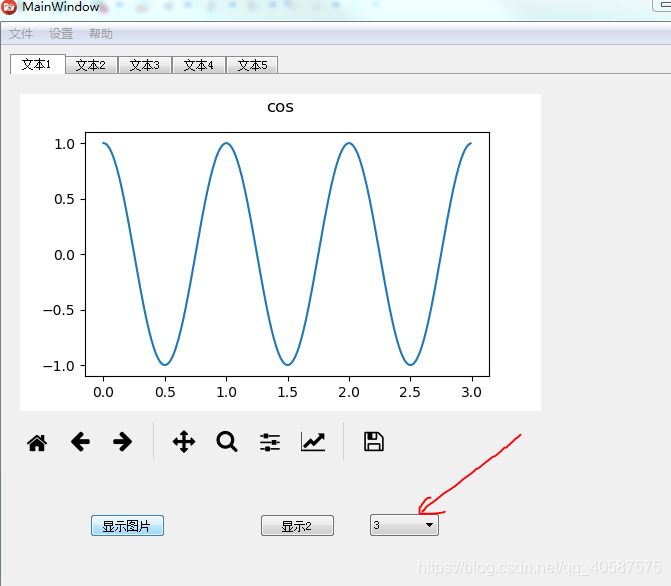The height and width of the screenshot is (586, 671).
Task: Click the x-axis label 2.0
Action: 349,392
